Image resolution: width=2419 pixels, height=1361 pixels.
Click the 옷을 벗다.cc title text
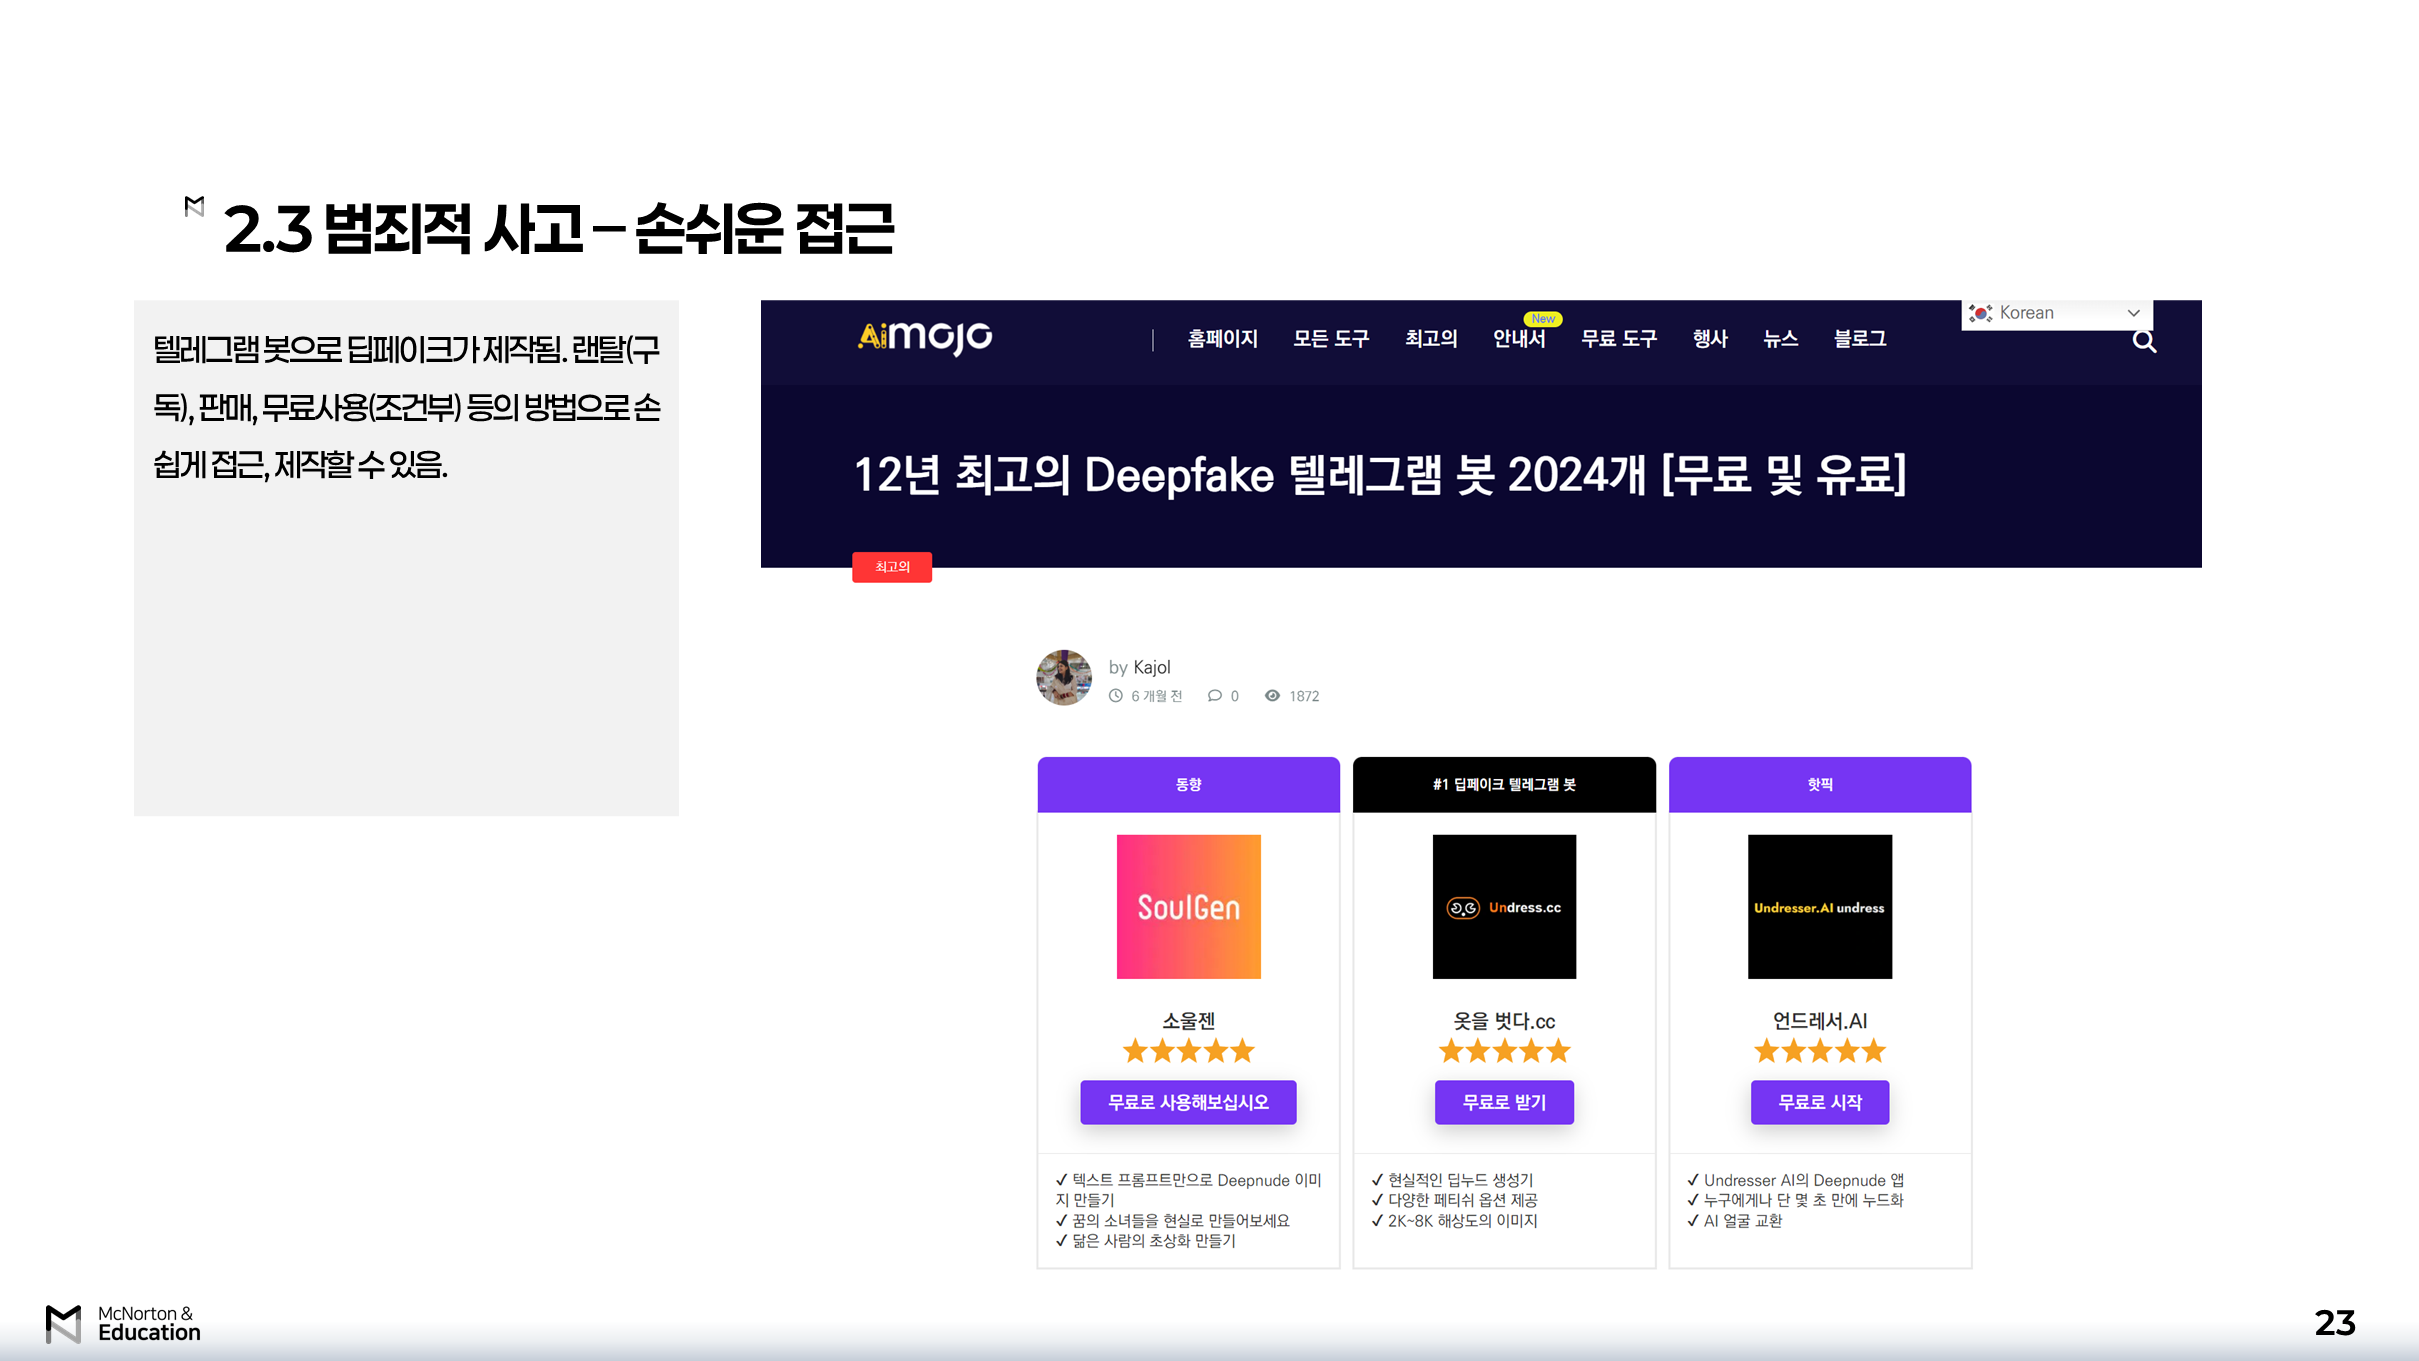point(1504,1021)
